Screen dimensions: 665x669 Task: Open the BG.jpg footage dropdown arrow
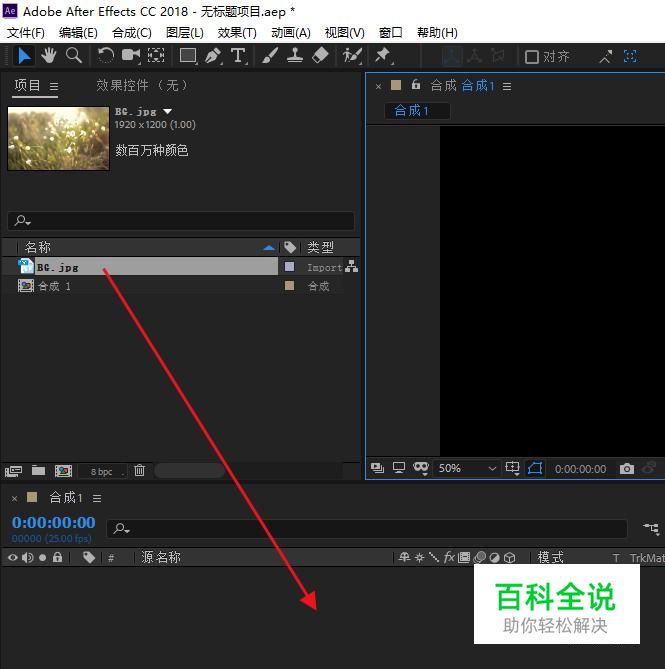point(167,111)
